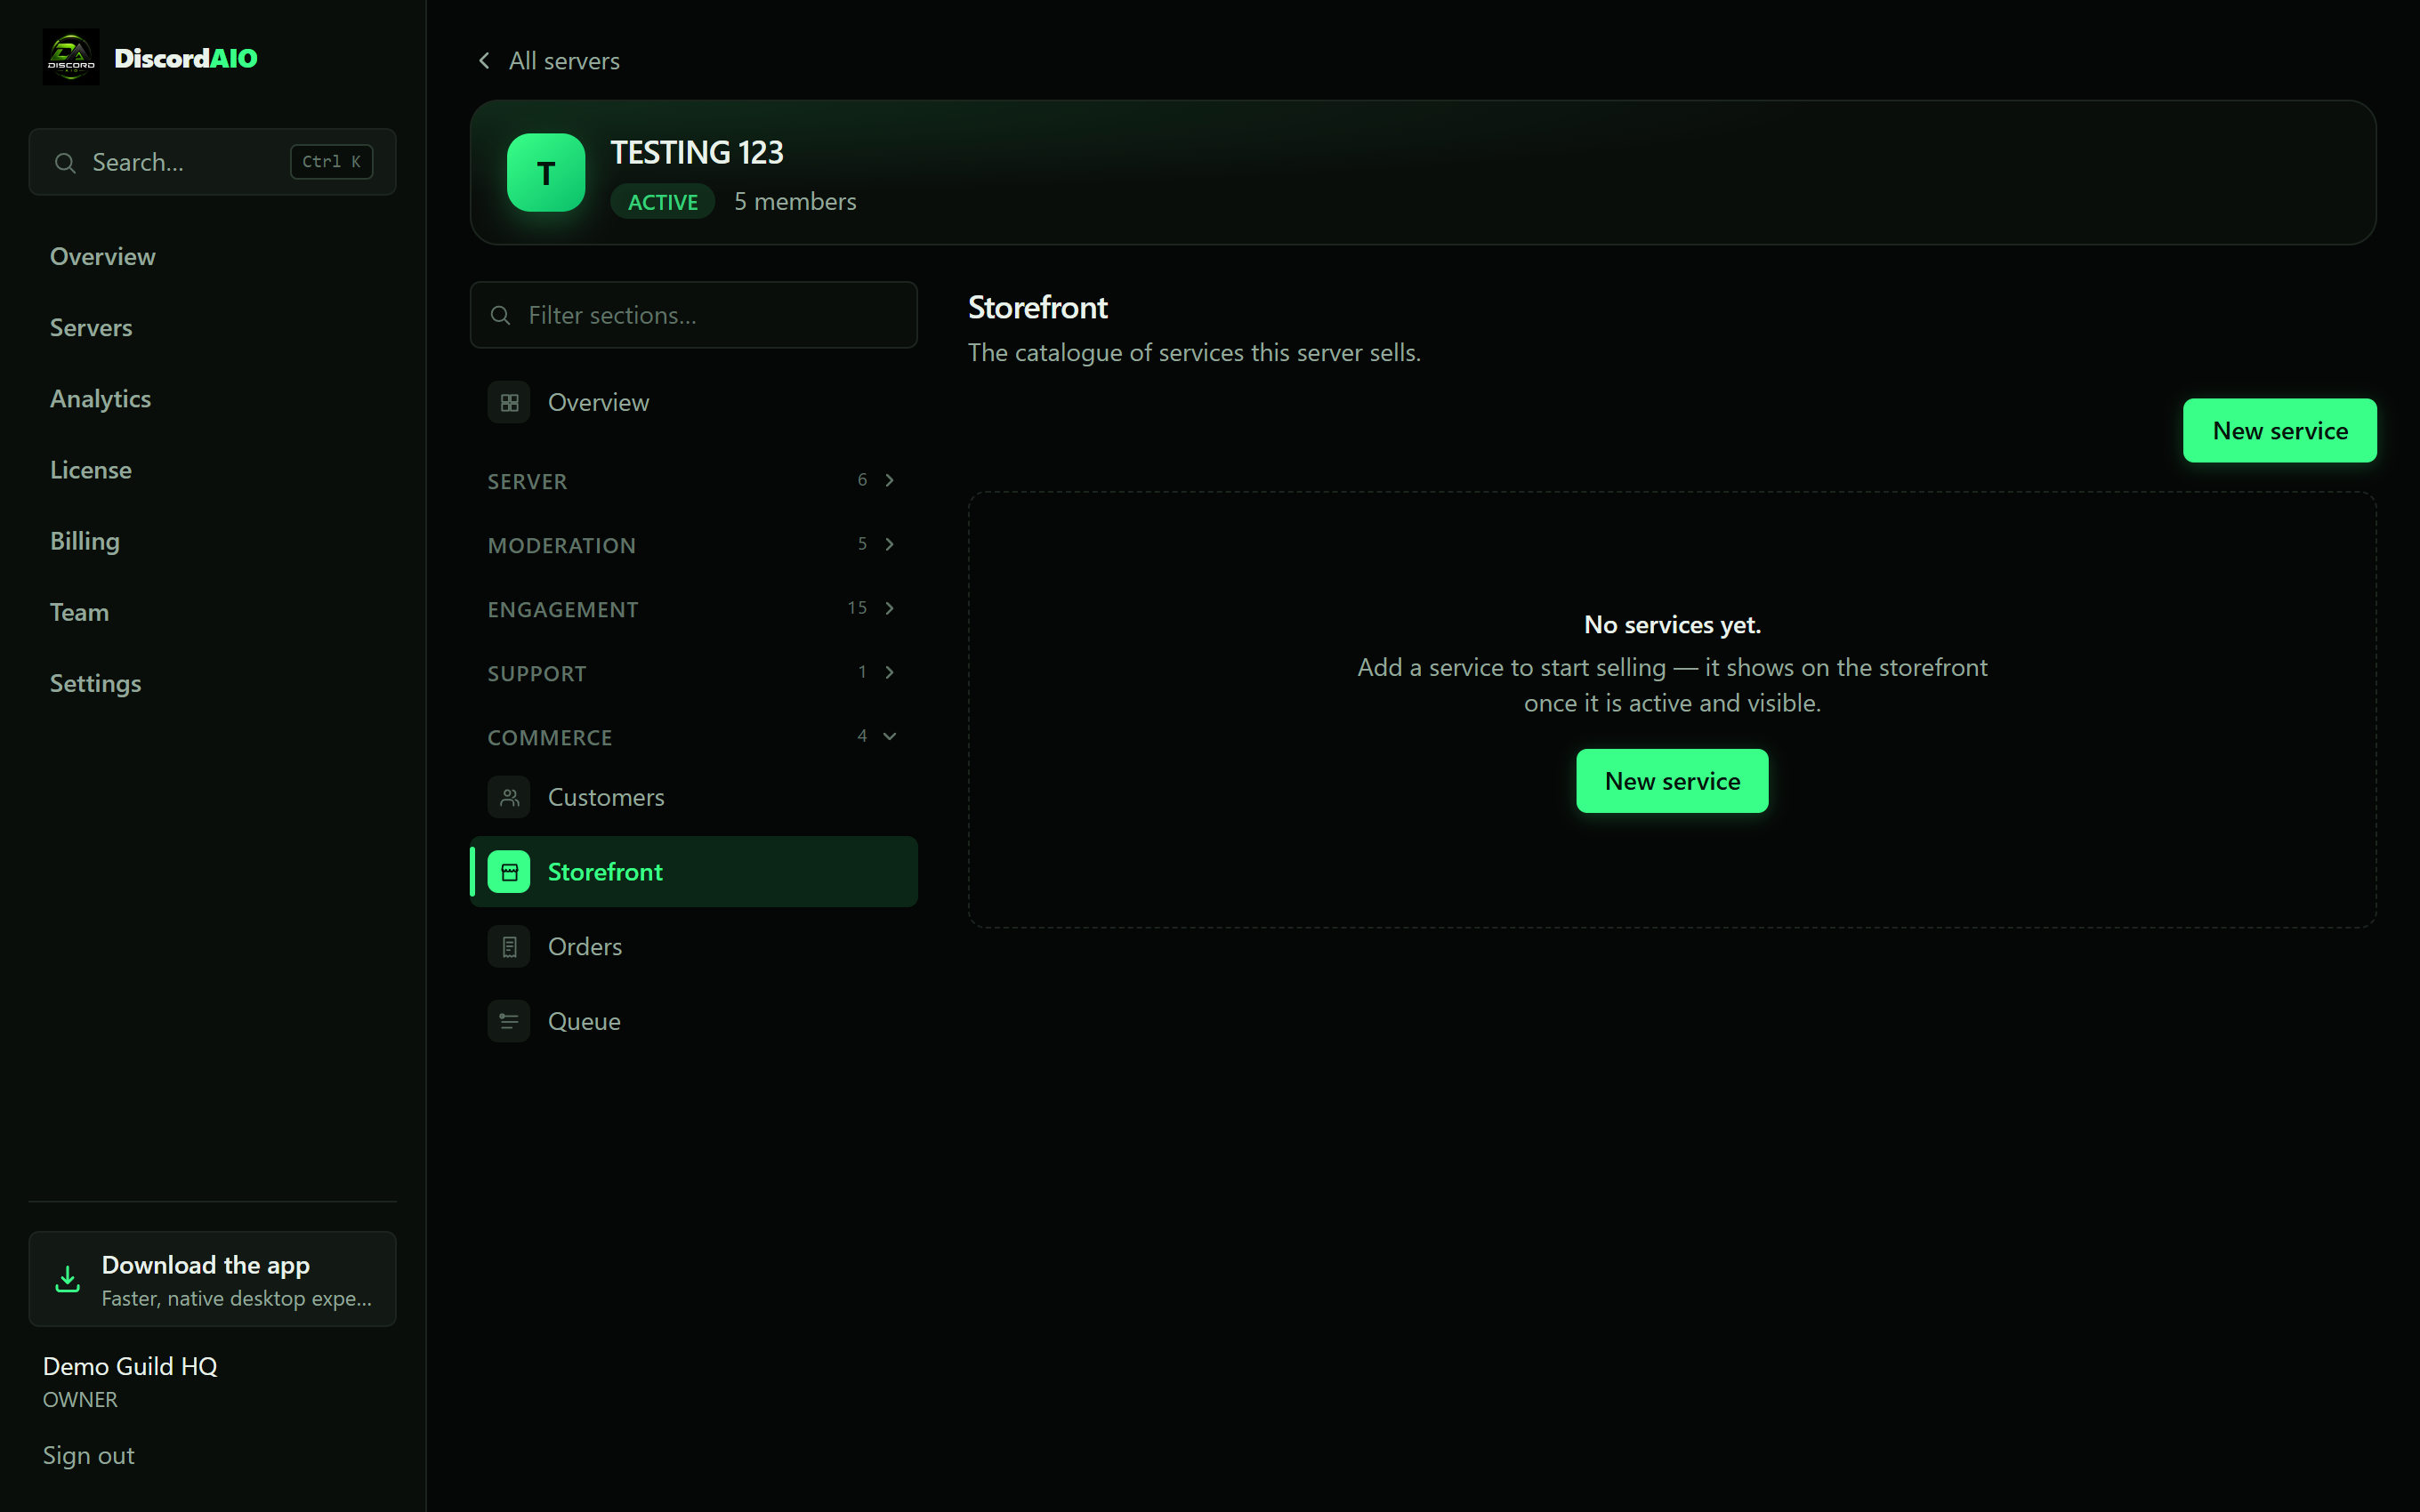Click the Download the app card
2420x1512 pixels.
coord(212,1279)
